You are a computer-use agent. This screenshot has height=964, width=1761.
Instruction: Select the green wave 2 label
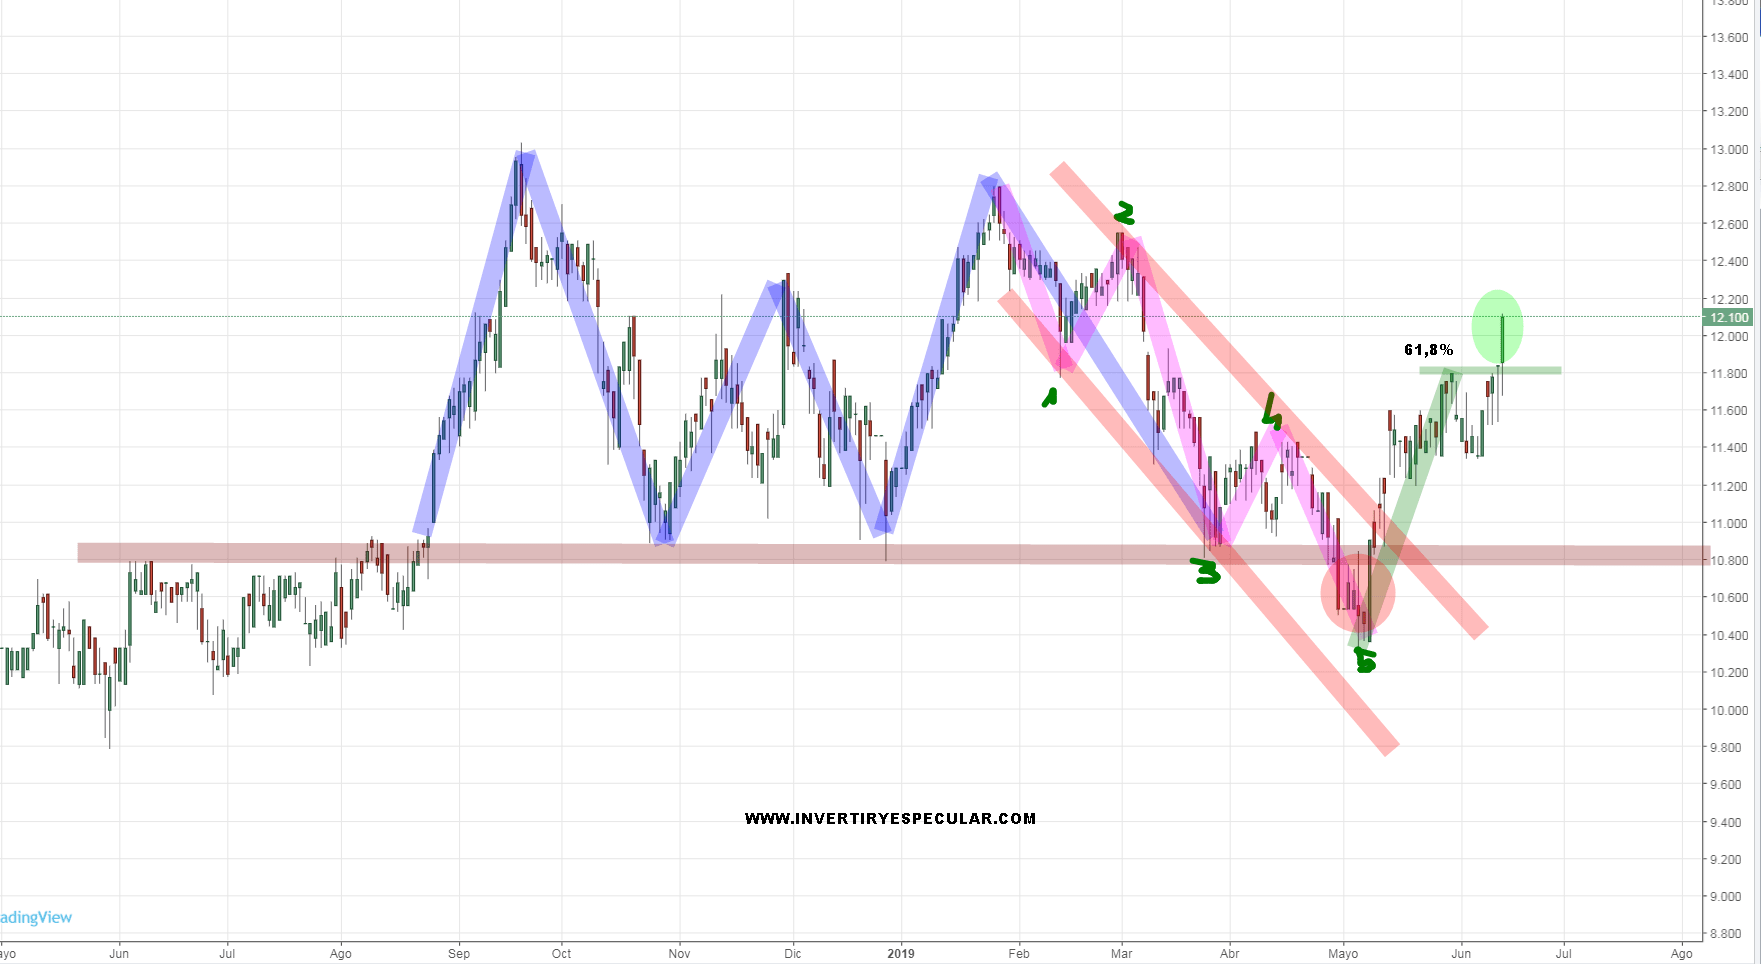point(1125,213)
